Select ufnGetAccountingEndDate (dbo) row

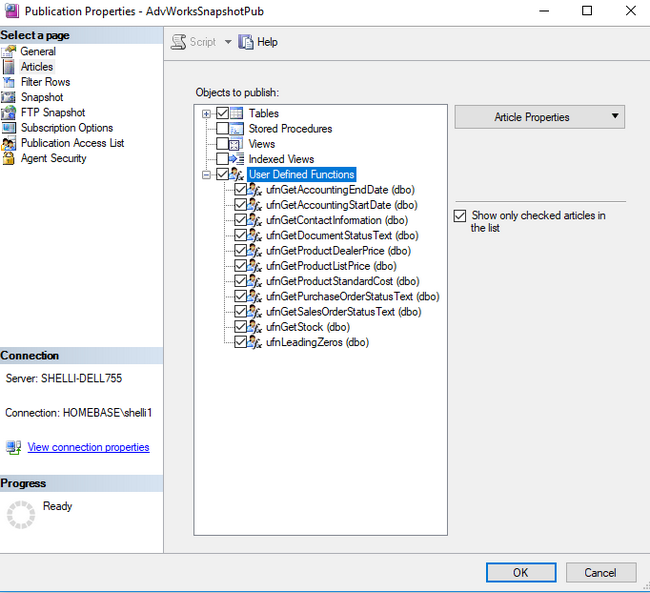click(x=340, y=190)
